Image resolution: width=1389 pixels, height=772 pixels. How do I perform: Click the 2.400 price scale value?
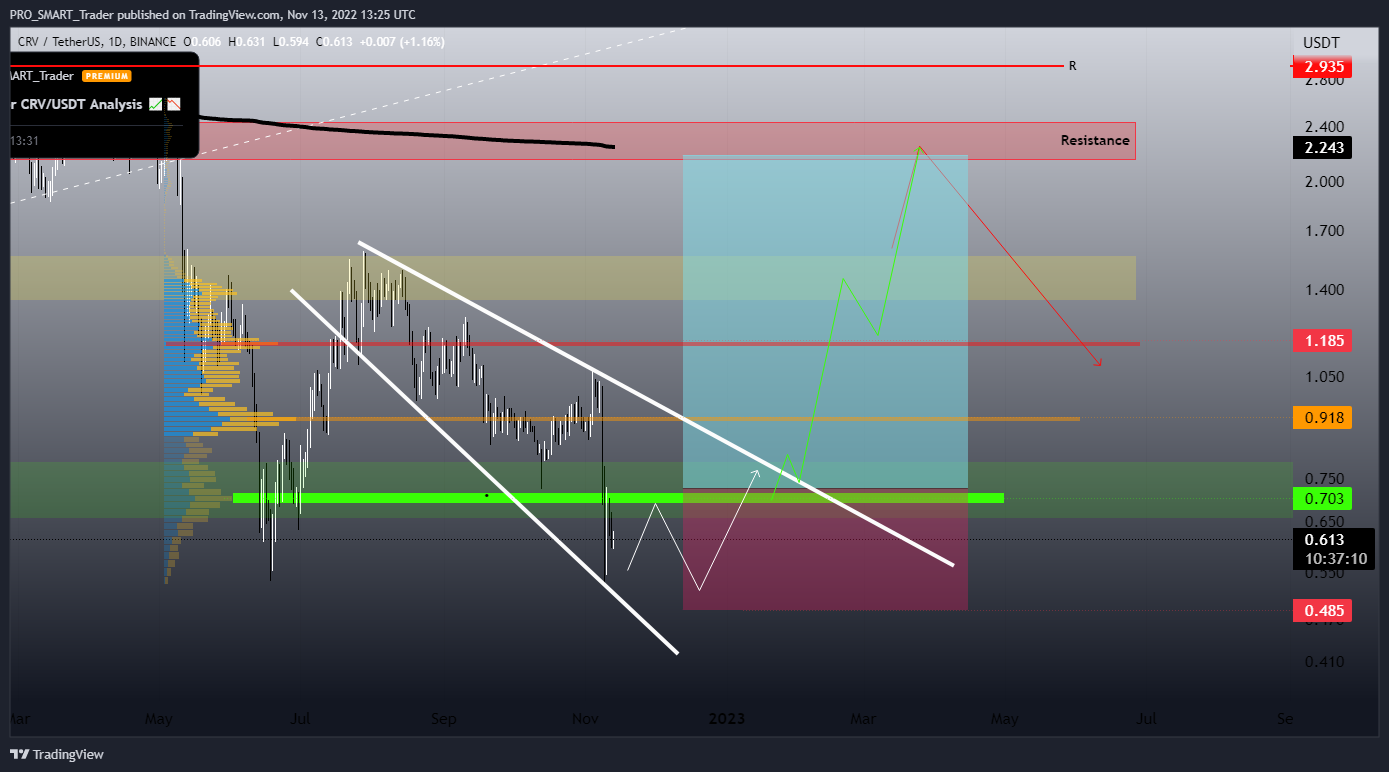[x=1322, y=127]
